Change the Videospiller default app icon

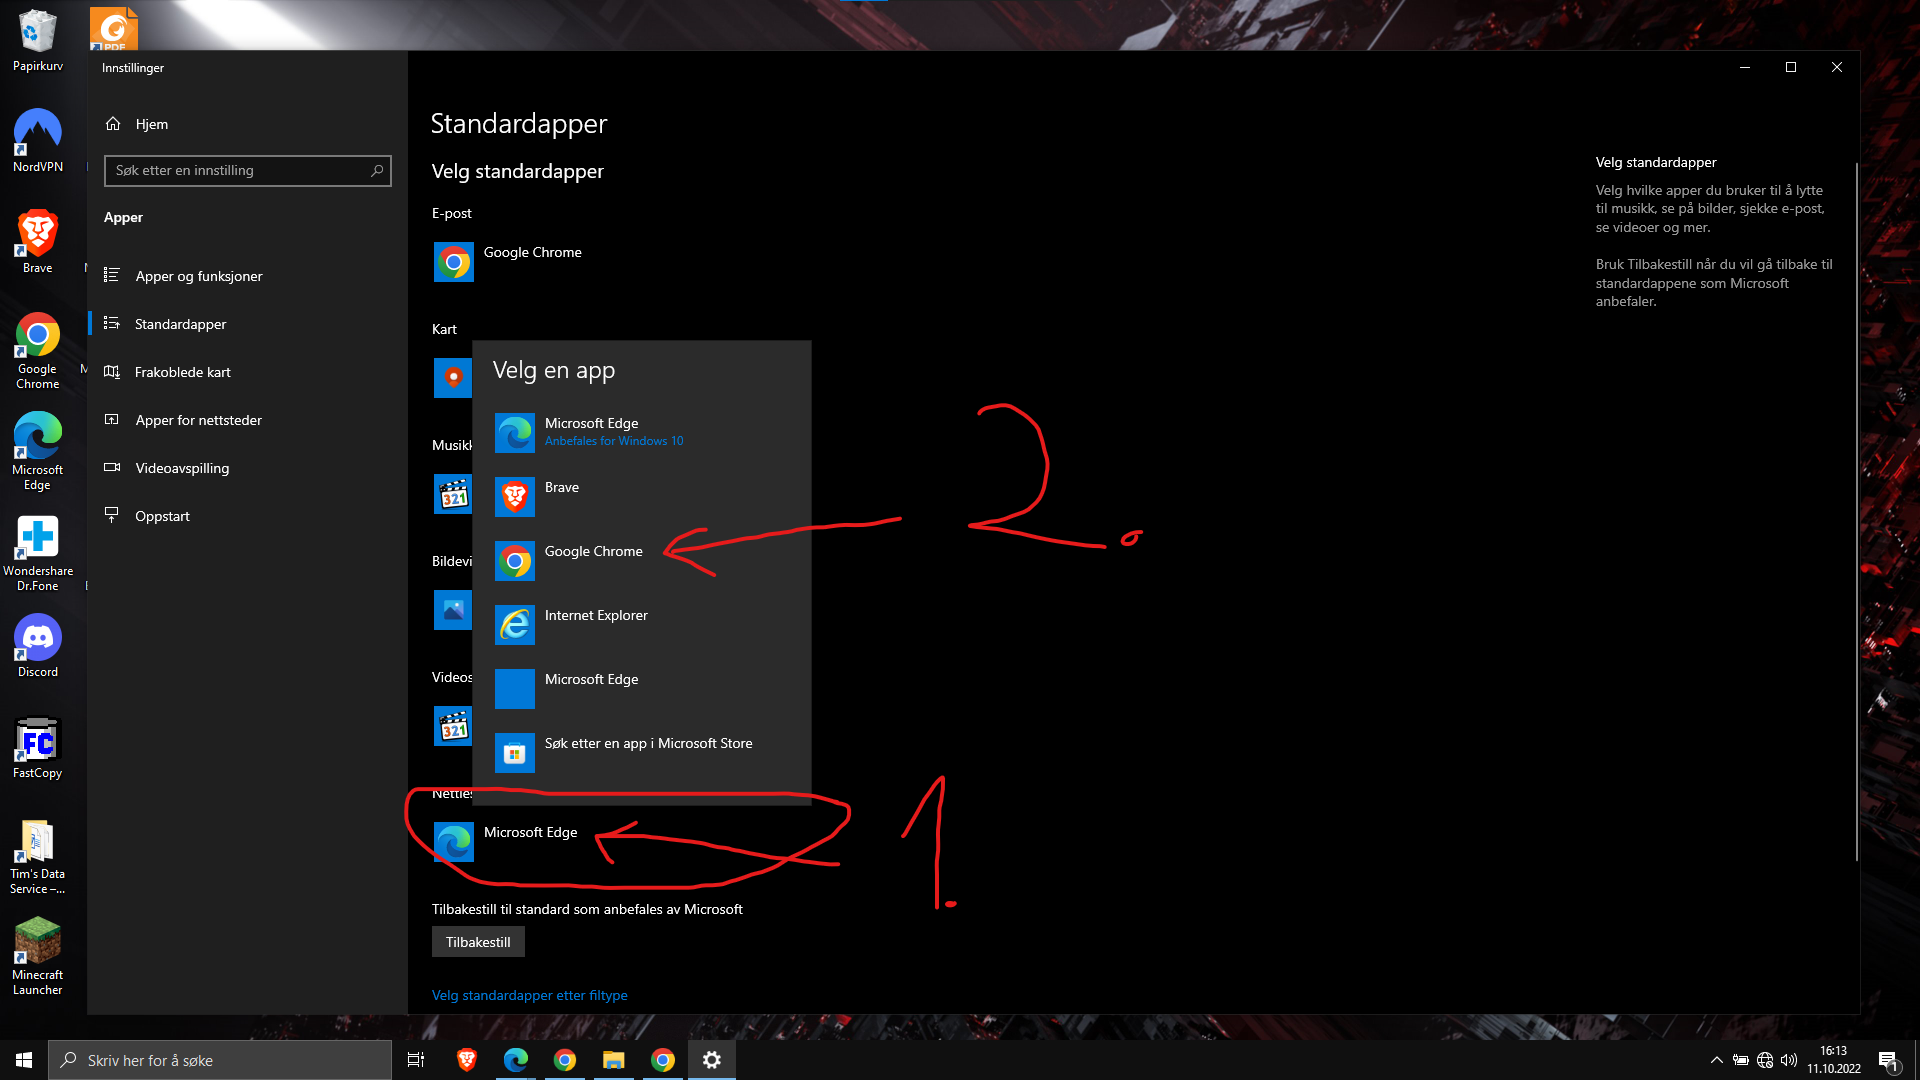(x=453, y=726)
